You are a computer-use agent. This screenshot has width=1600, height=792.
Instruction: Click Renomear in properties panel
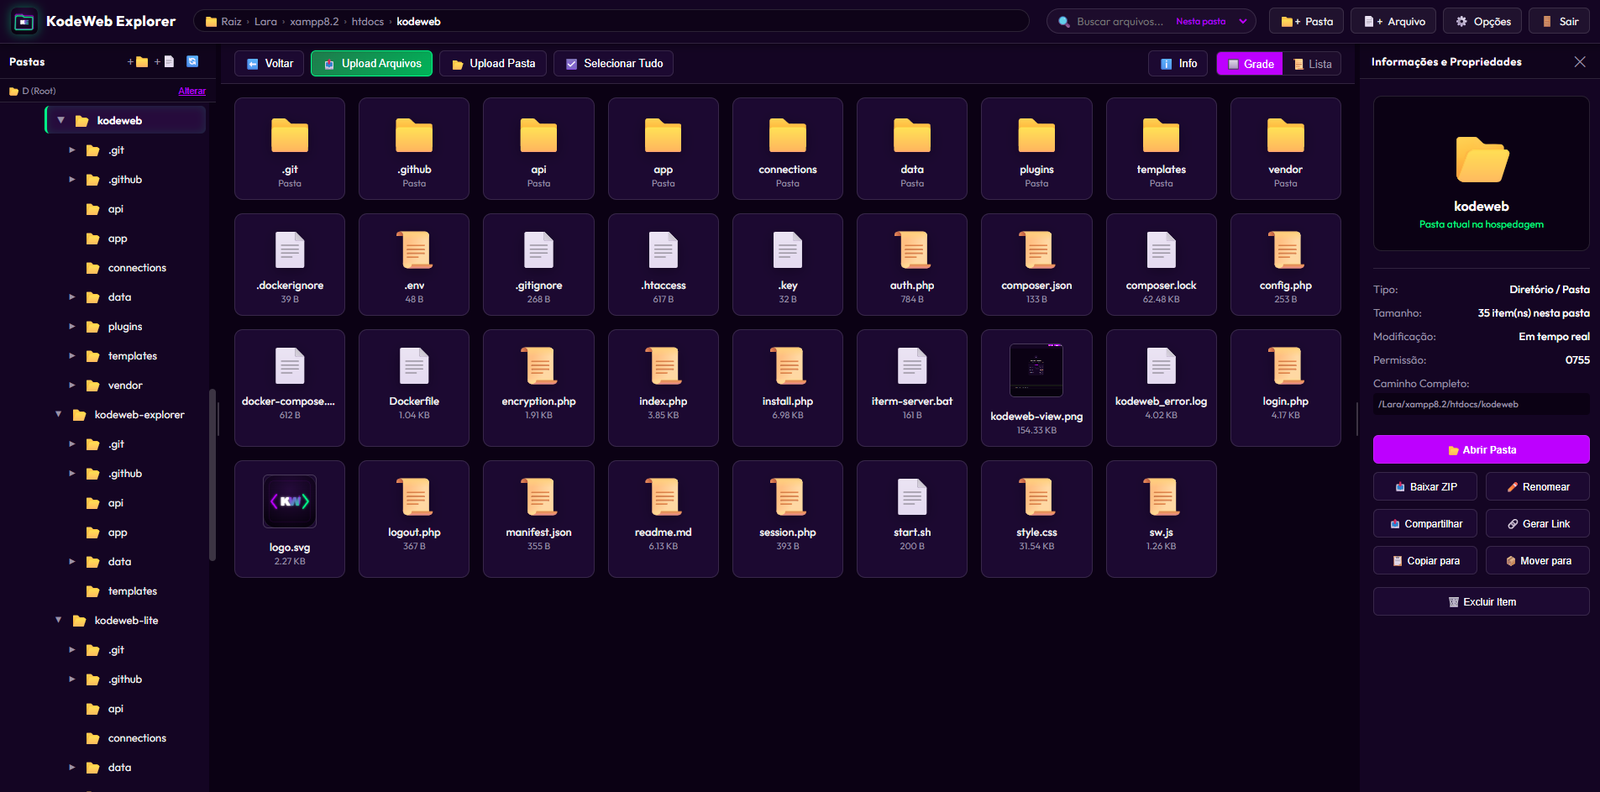coord(1537,487)
